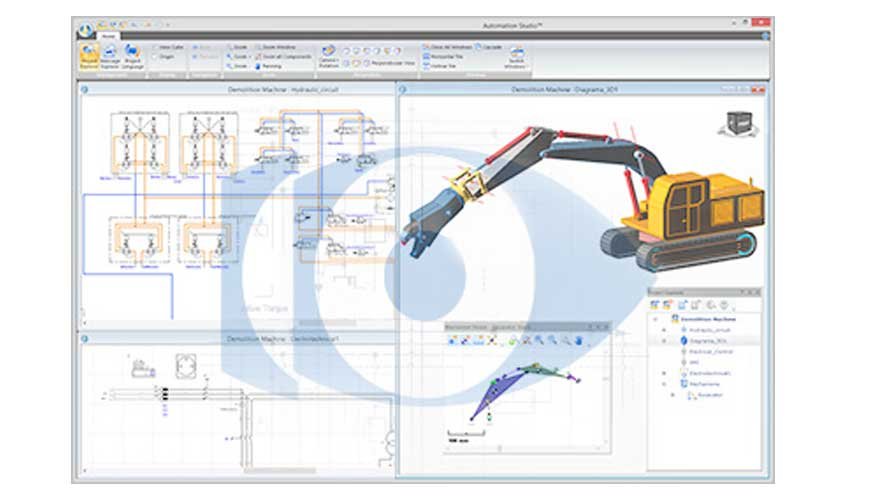Click the Mechanism Model panel horizontal scrollbar
This screenshot has width=870, height=500.
click(524, 448)
